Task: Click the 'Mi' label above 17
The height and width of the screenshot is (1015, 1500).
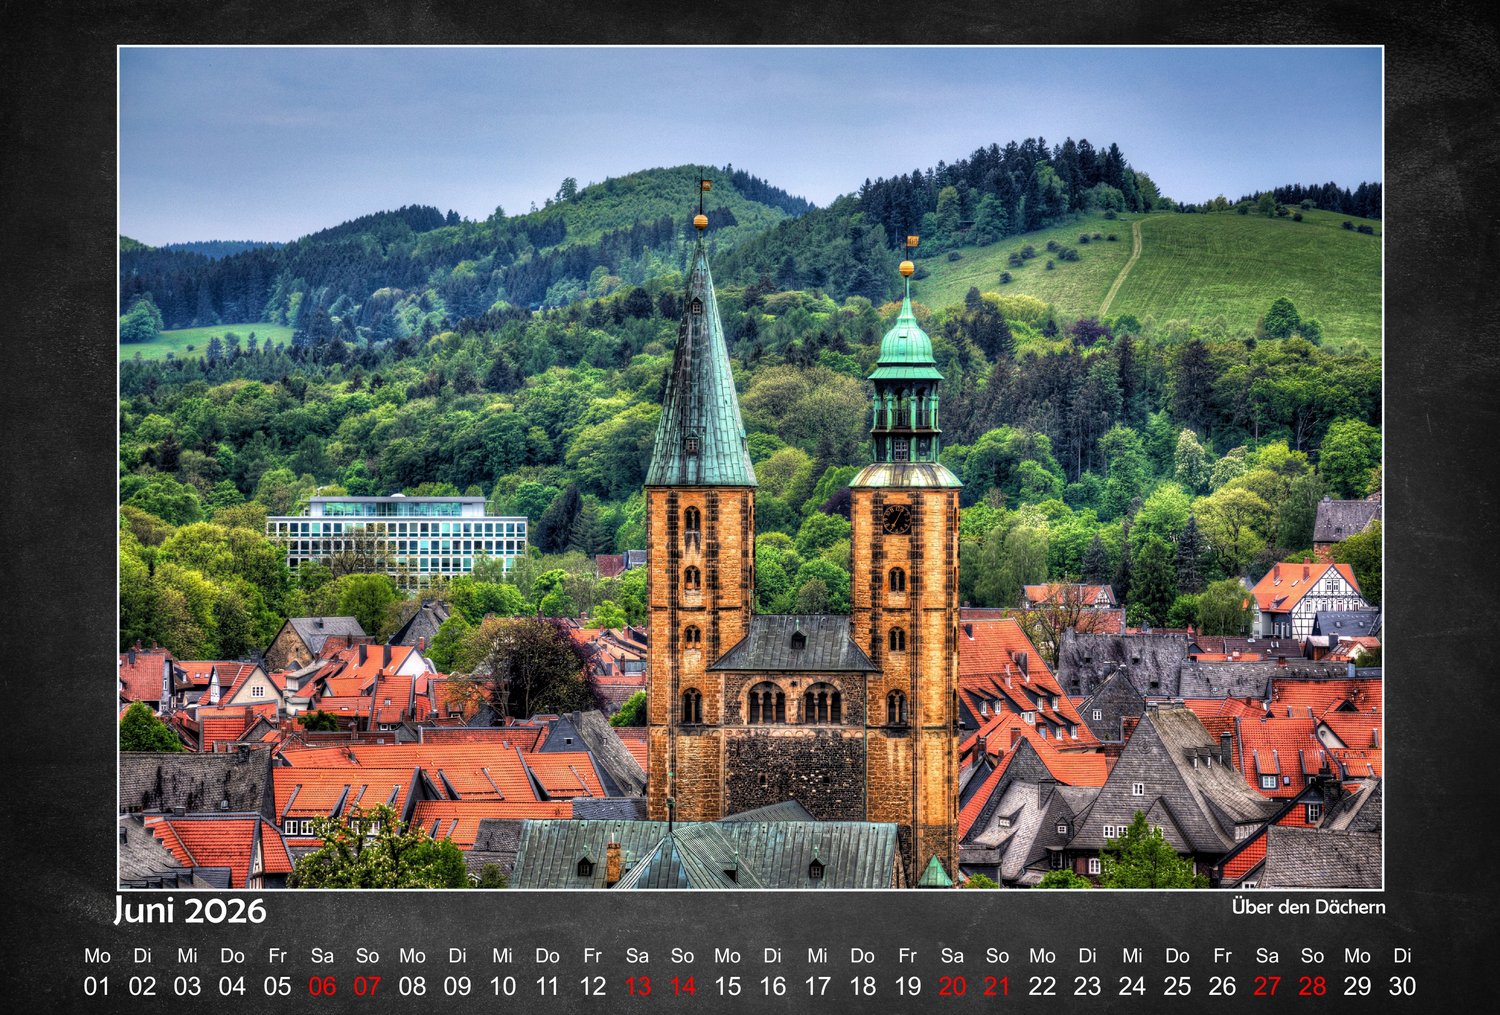Action: tap(817, 956)
